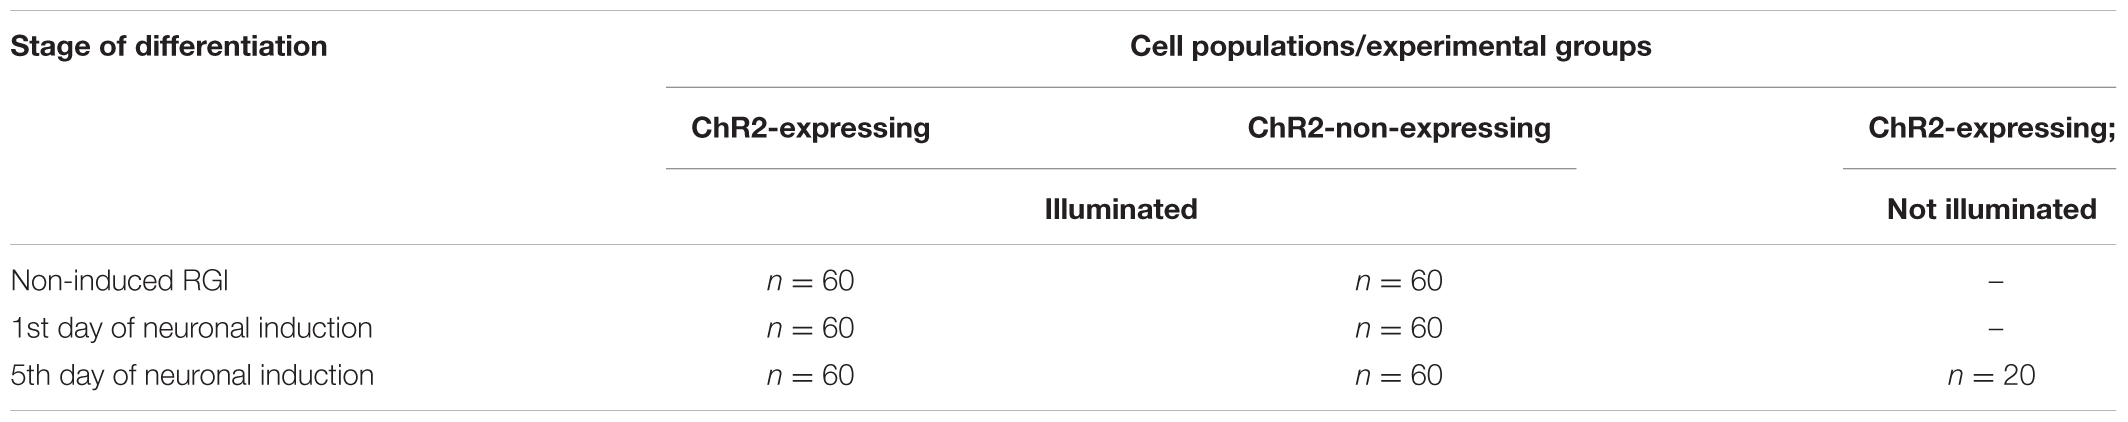Select the '1st day of neuronal induction' row label
The height and width of the screenshot is (422, 2128).
(x=191, y=328)
